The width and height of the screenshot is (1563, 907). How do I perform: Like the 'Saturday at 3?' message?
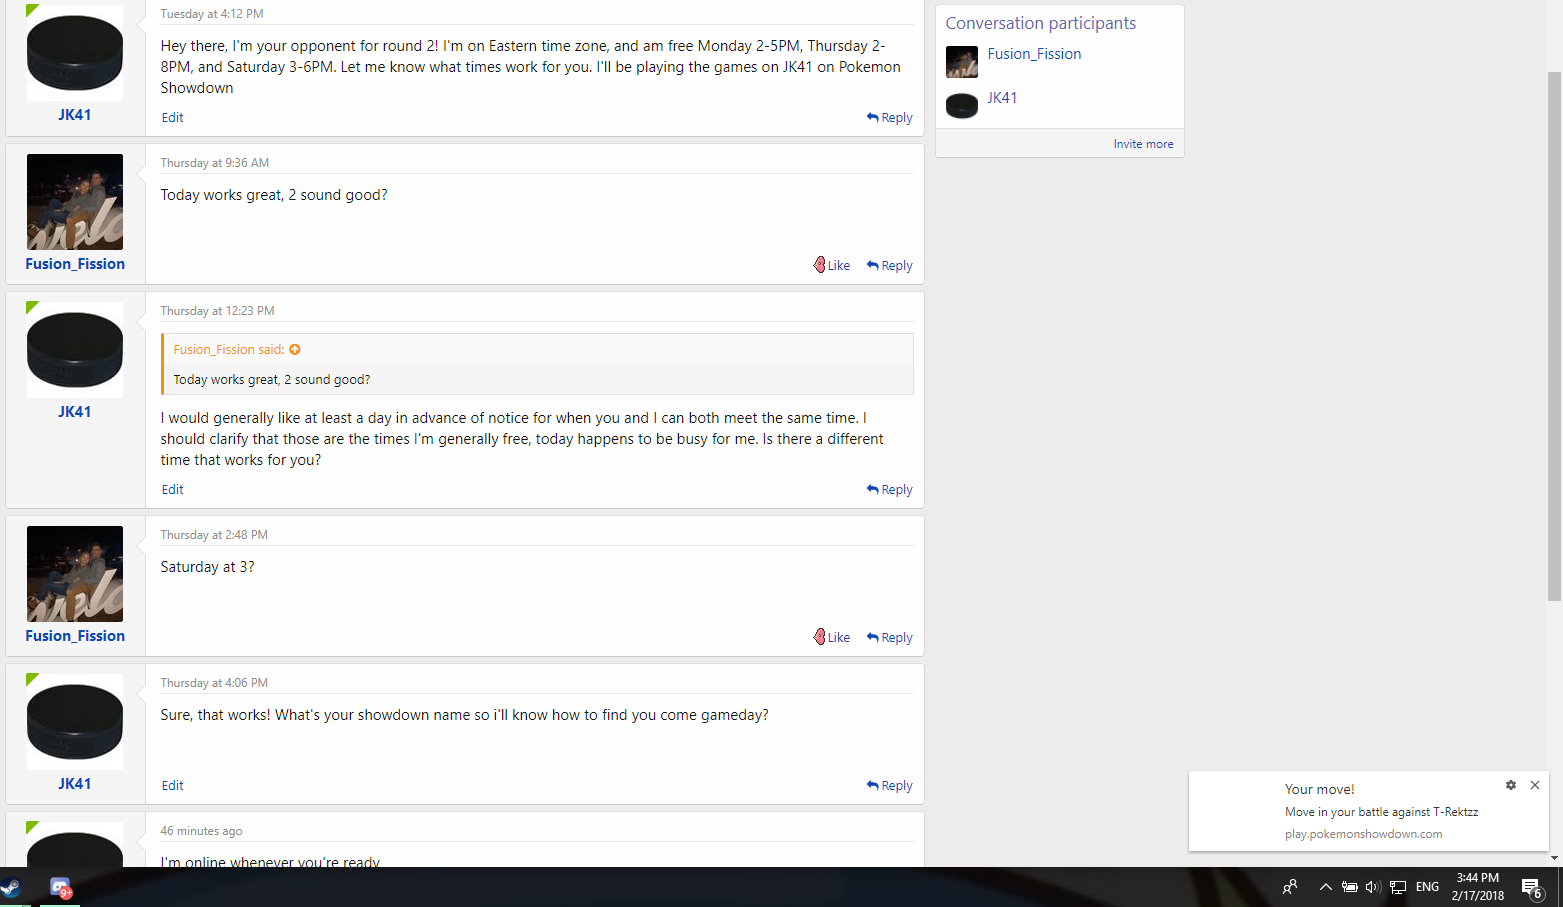832,637
